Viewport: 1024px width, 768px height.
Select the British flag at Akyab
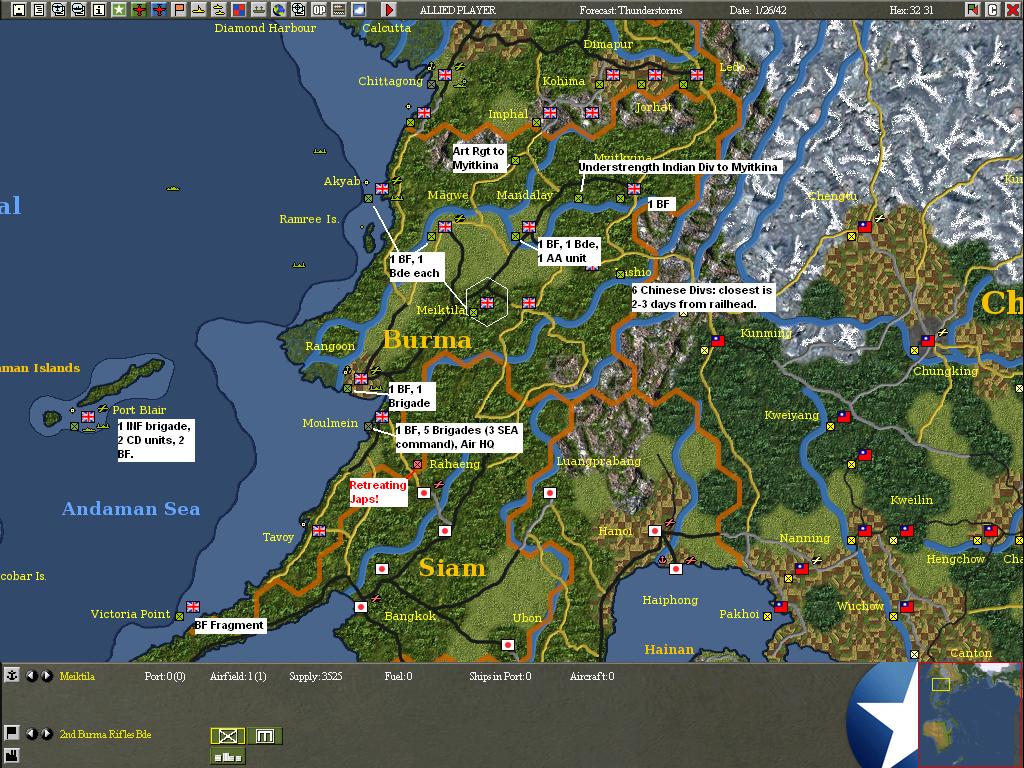(x=382, y=189)
